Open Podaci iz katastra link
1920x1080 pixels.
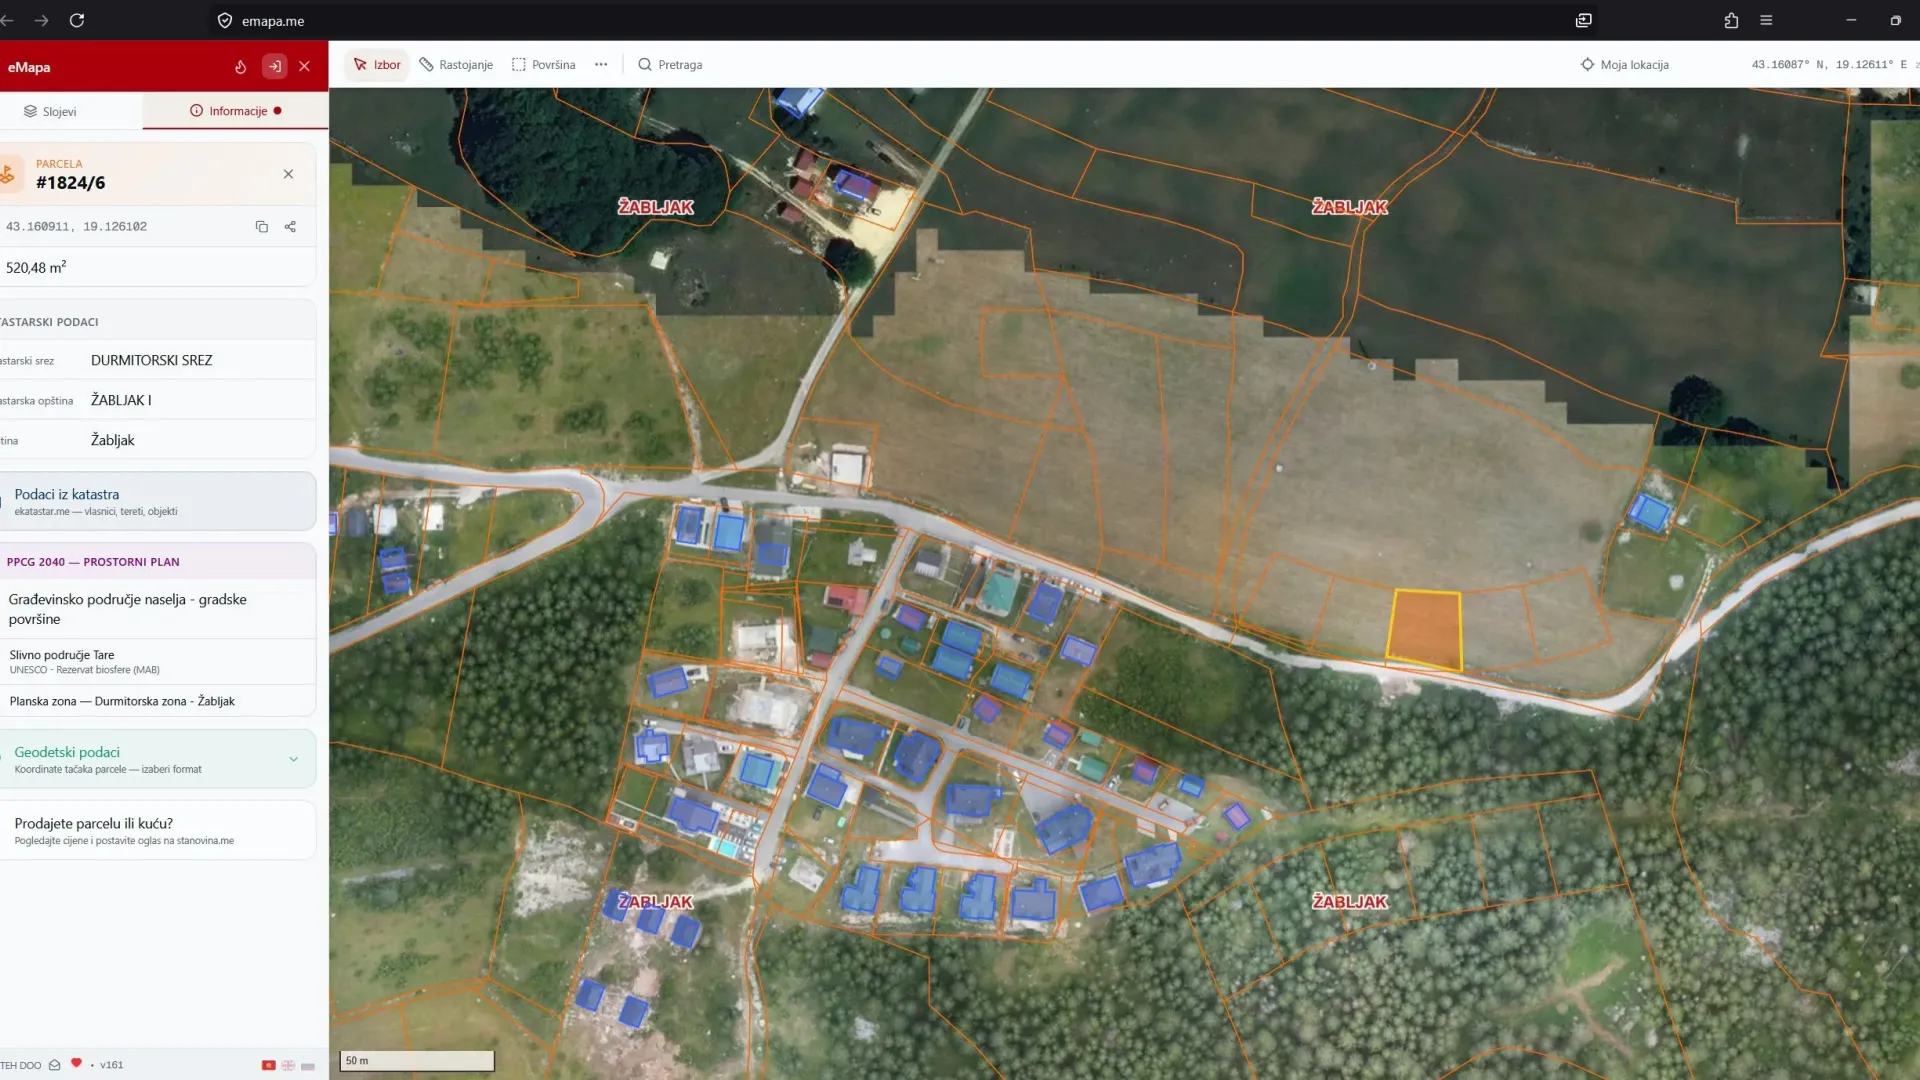158,501
